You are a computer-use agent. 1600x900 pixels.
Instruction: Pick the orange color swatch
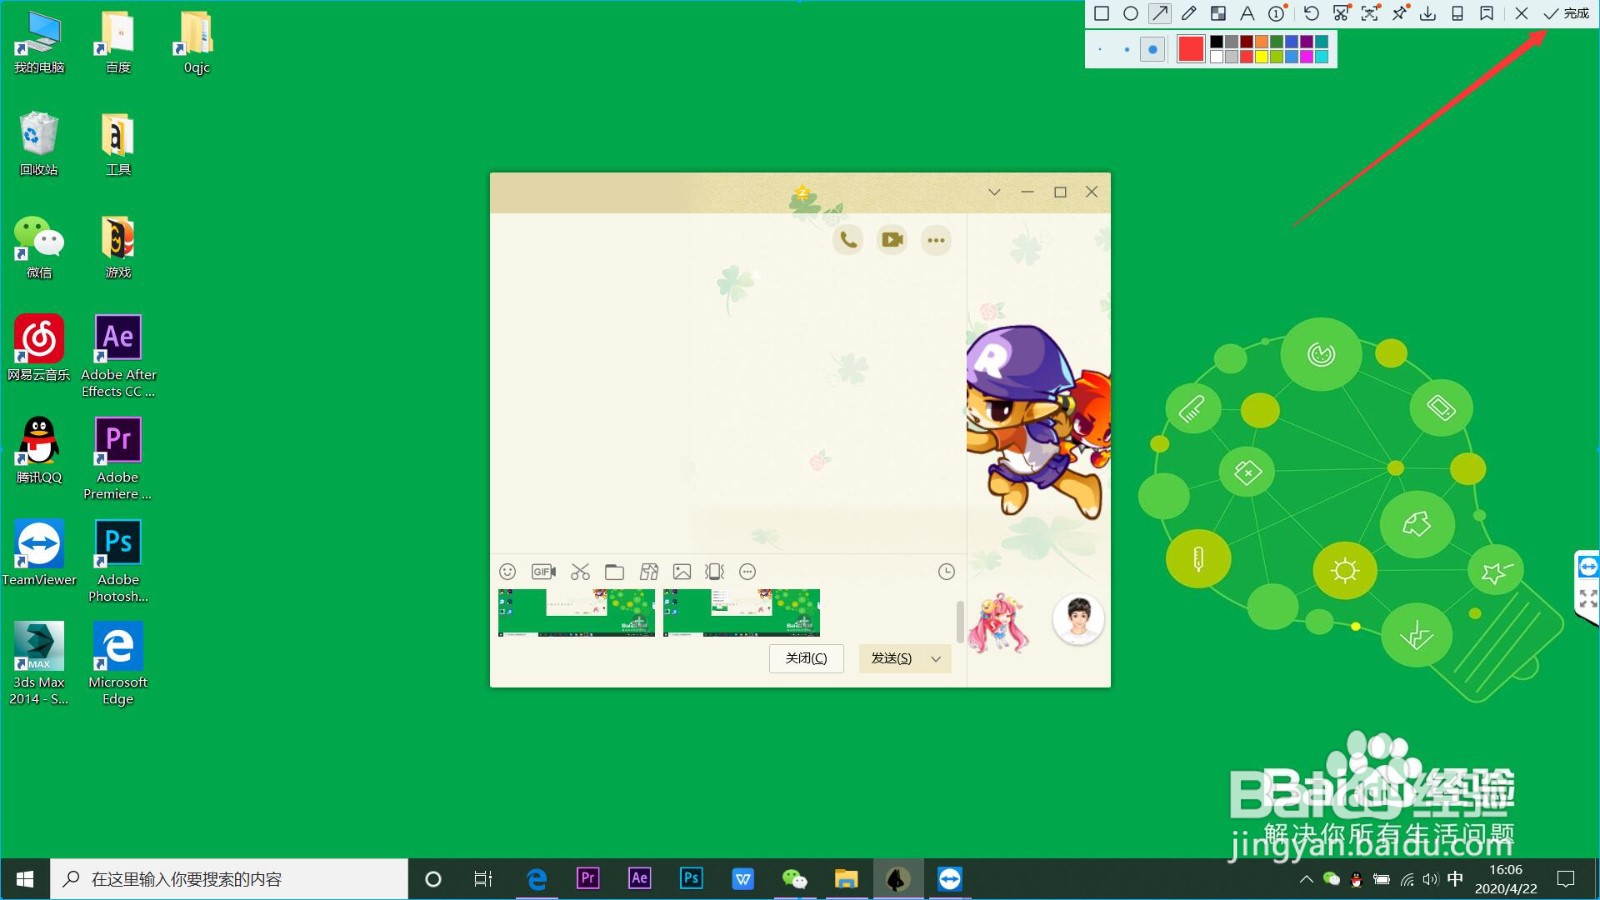1262,42
